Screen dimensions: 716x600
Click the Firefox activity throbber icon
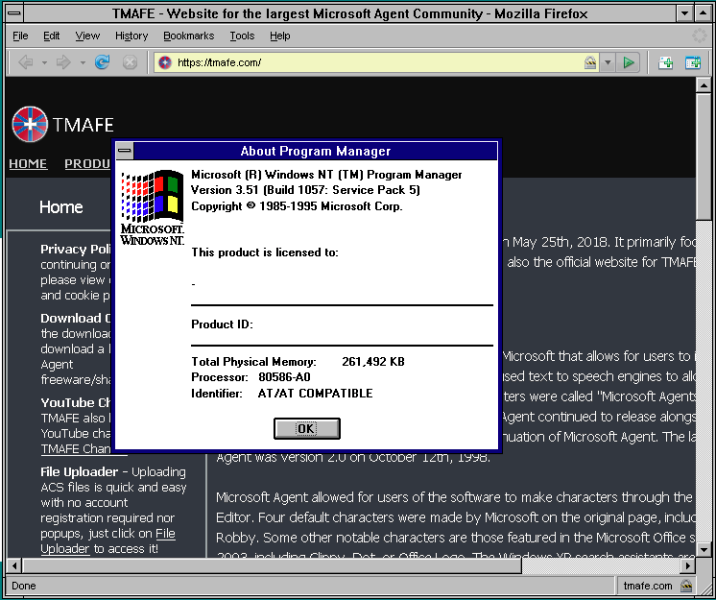699,36
